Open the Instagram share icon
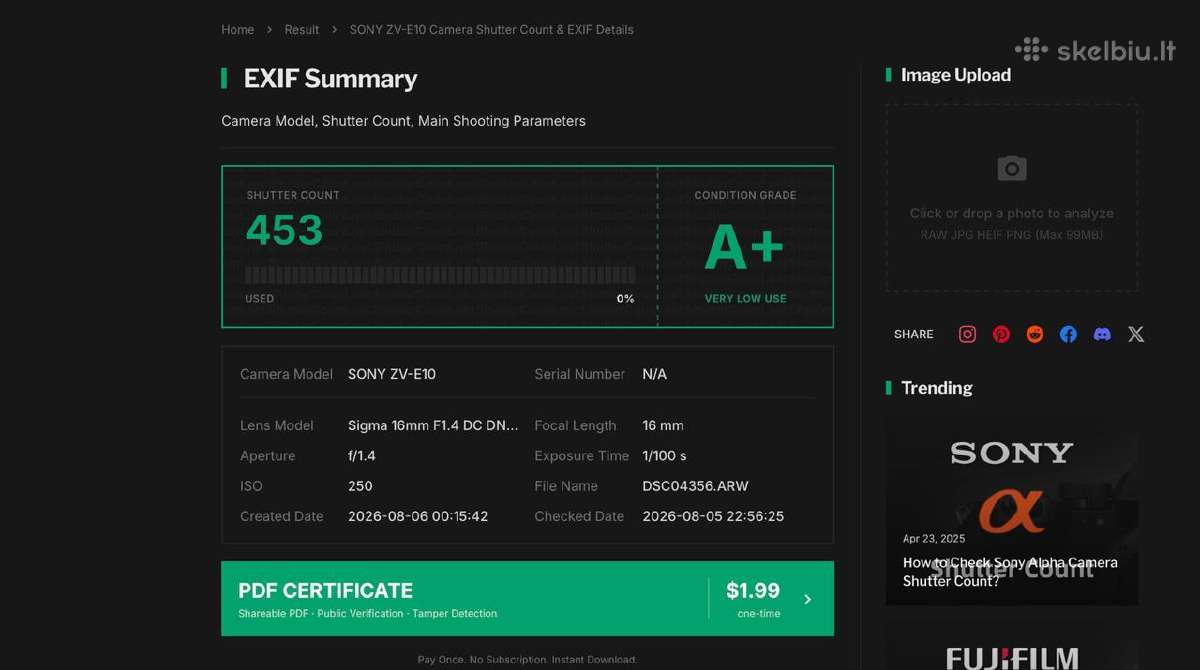This screenshot has width=1200, height=670. [967, 334]
